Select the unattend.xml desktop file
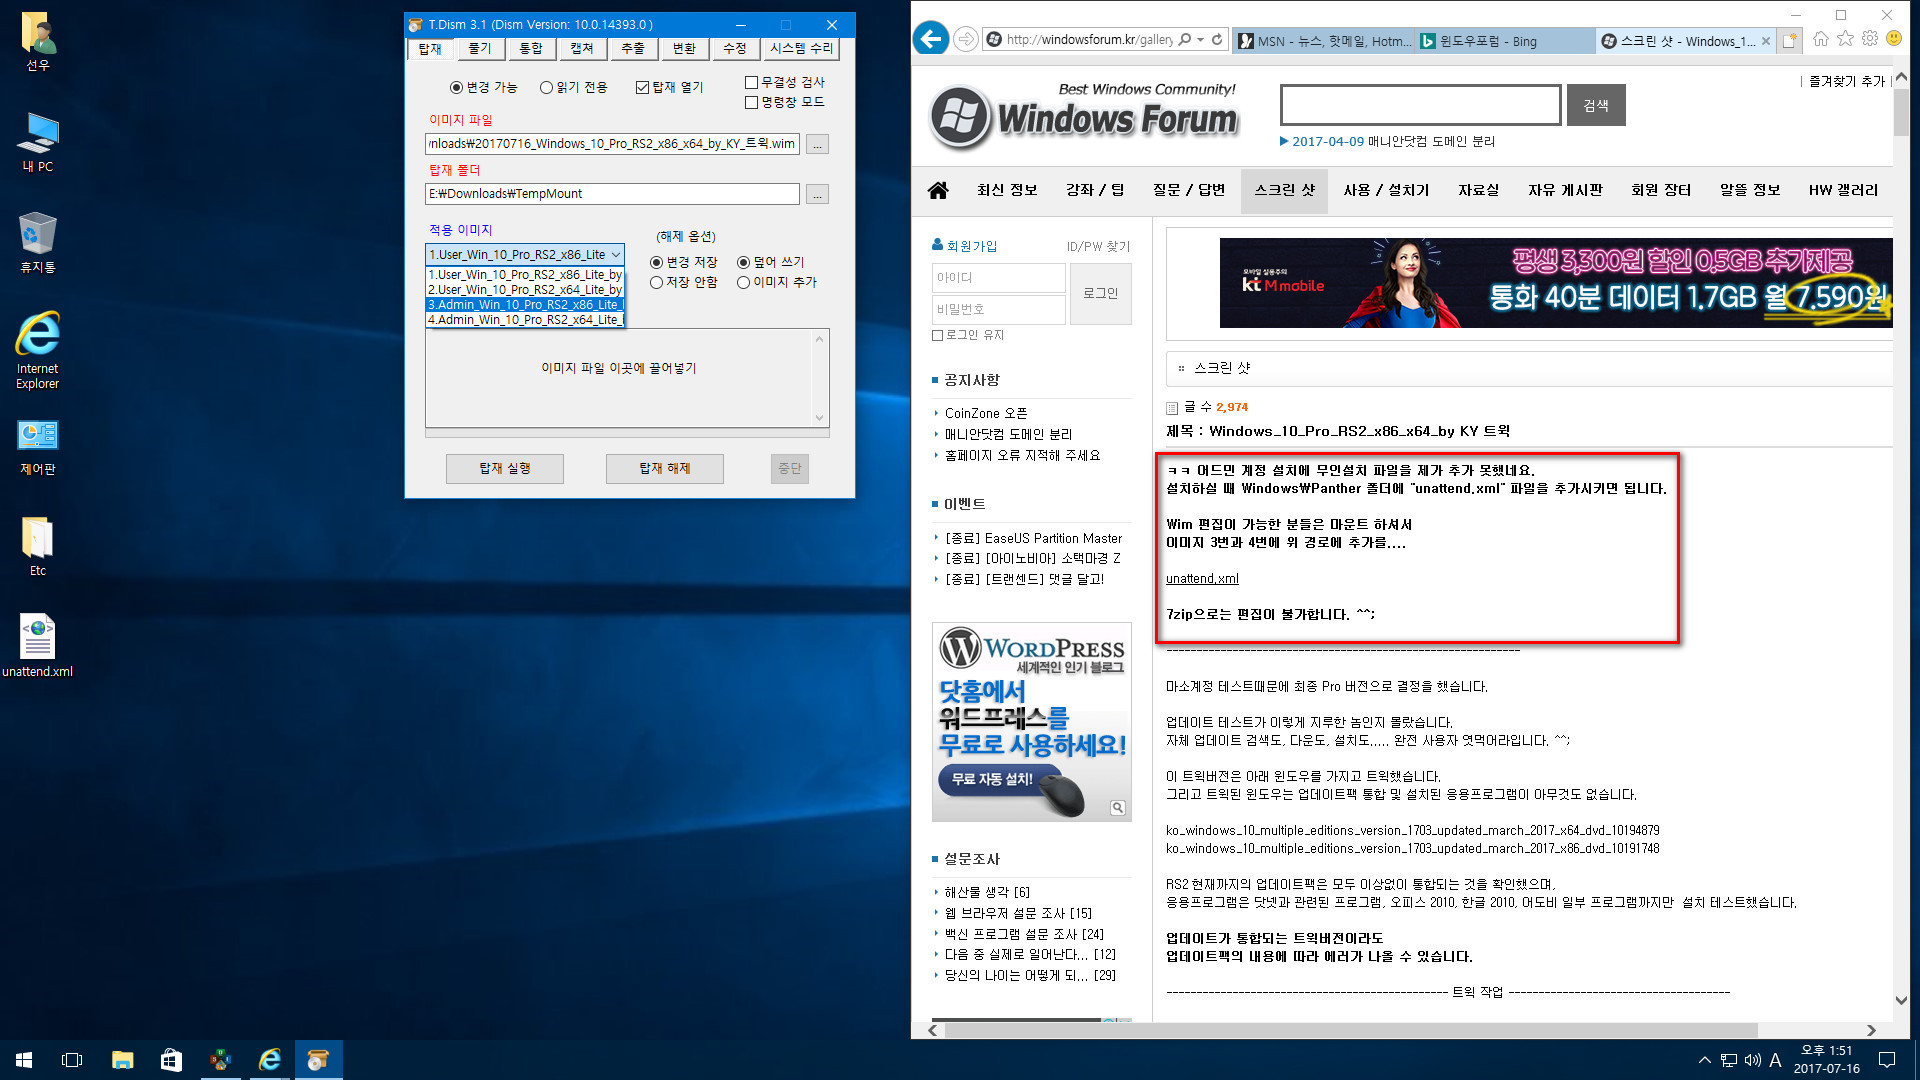Screen dimensions: 1920x1080 [x=38, y=646]
